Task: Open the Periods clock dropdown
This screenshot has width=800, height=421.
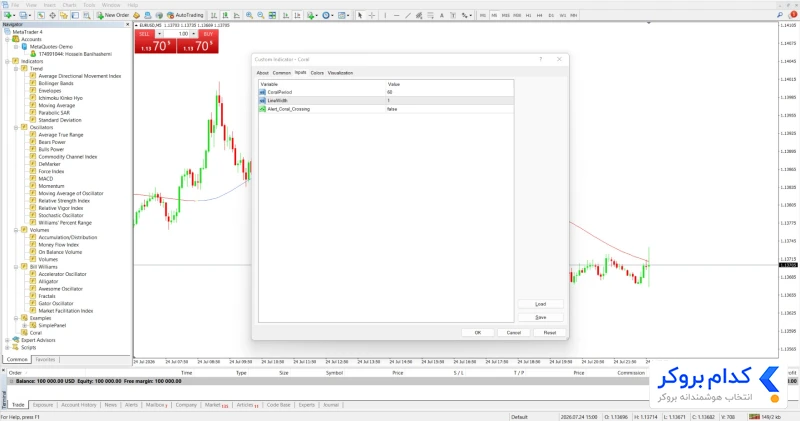Action: point(328,15)
